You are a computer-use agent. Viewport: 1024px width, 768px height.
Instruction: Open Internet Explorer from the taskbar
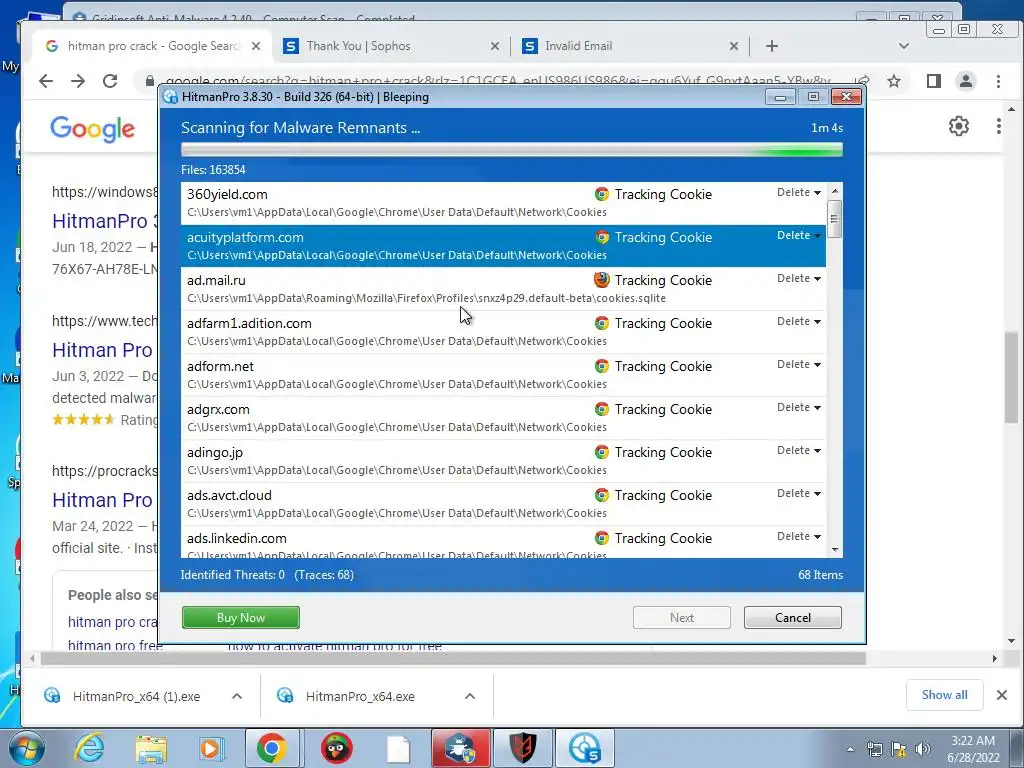(x=89, y=748)
